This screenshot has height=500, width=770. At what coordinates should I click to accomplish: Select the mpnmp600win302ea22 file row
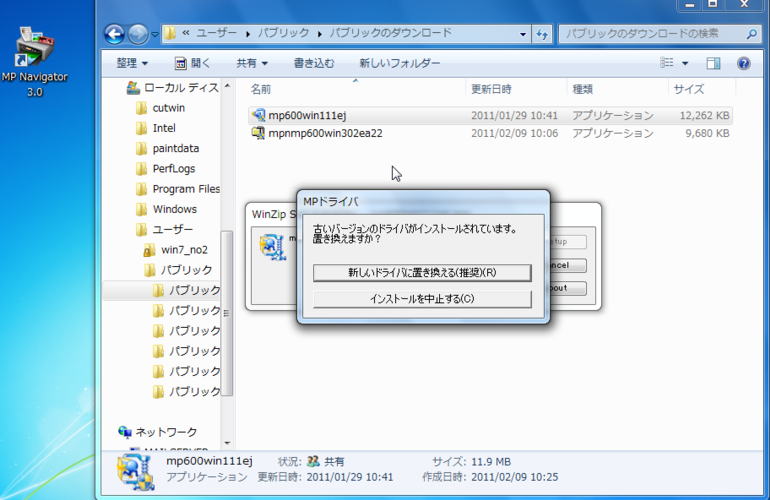click(x=490, y=133)
